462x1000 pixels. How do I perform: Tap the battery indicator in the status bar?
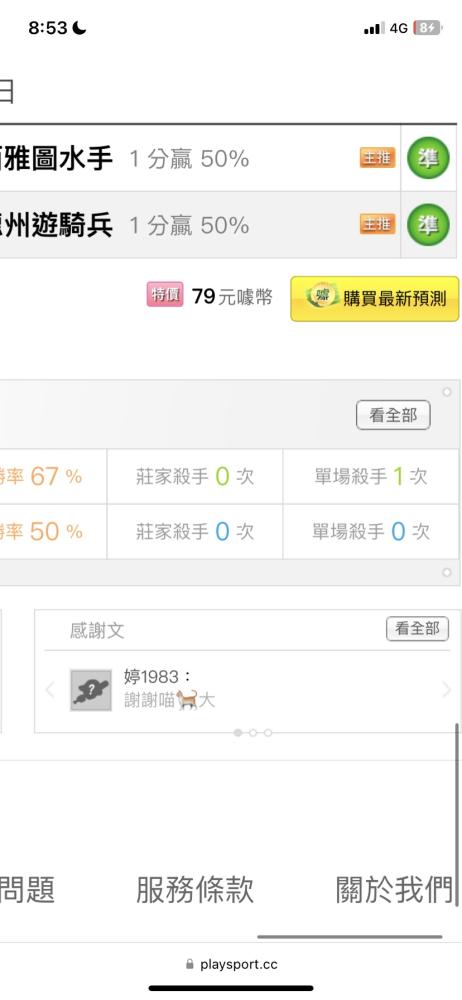pos(427,27)
